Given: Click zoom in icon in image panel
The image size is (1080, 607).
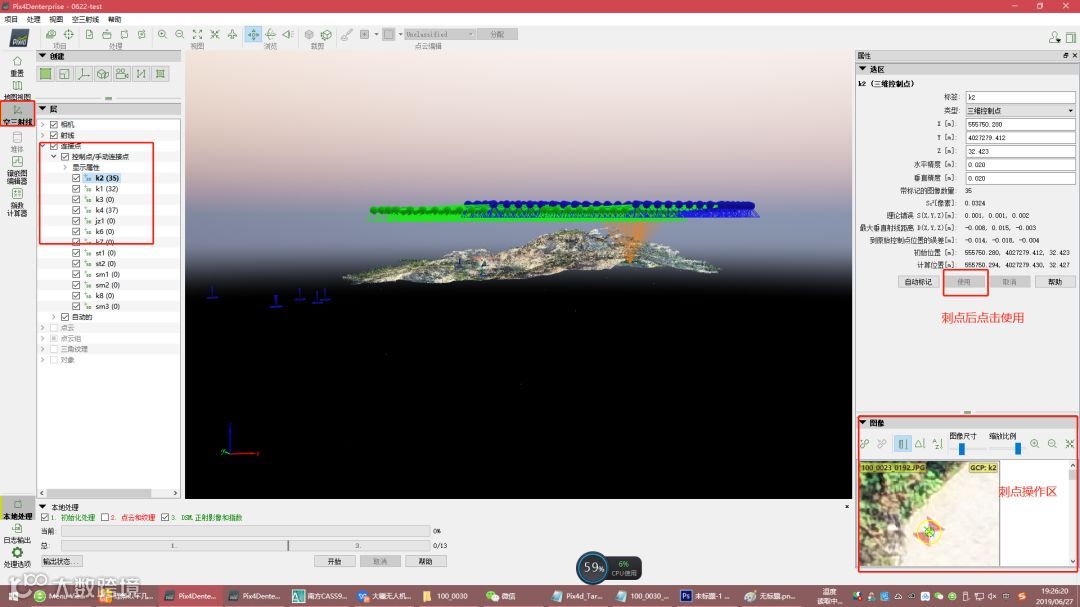Looking at the screenshot, I should click(1035, 444).
